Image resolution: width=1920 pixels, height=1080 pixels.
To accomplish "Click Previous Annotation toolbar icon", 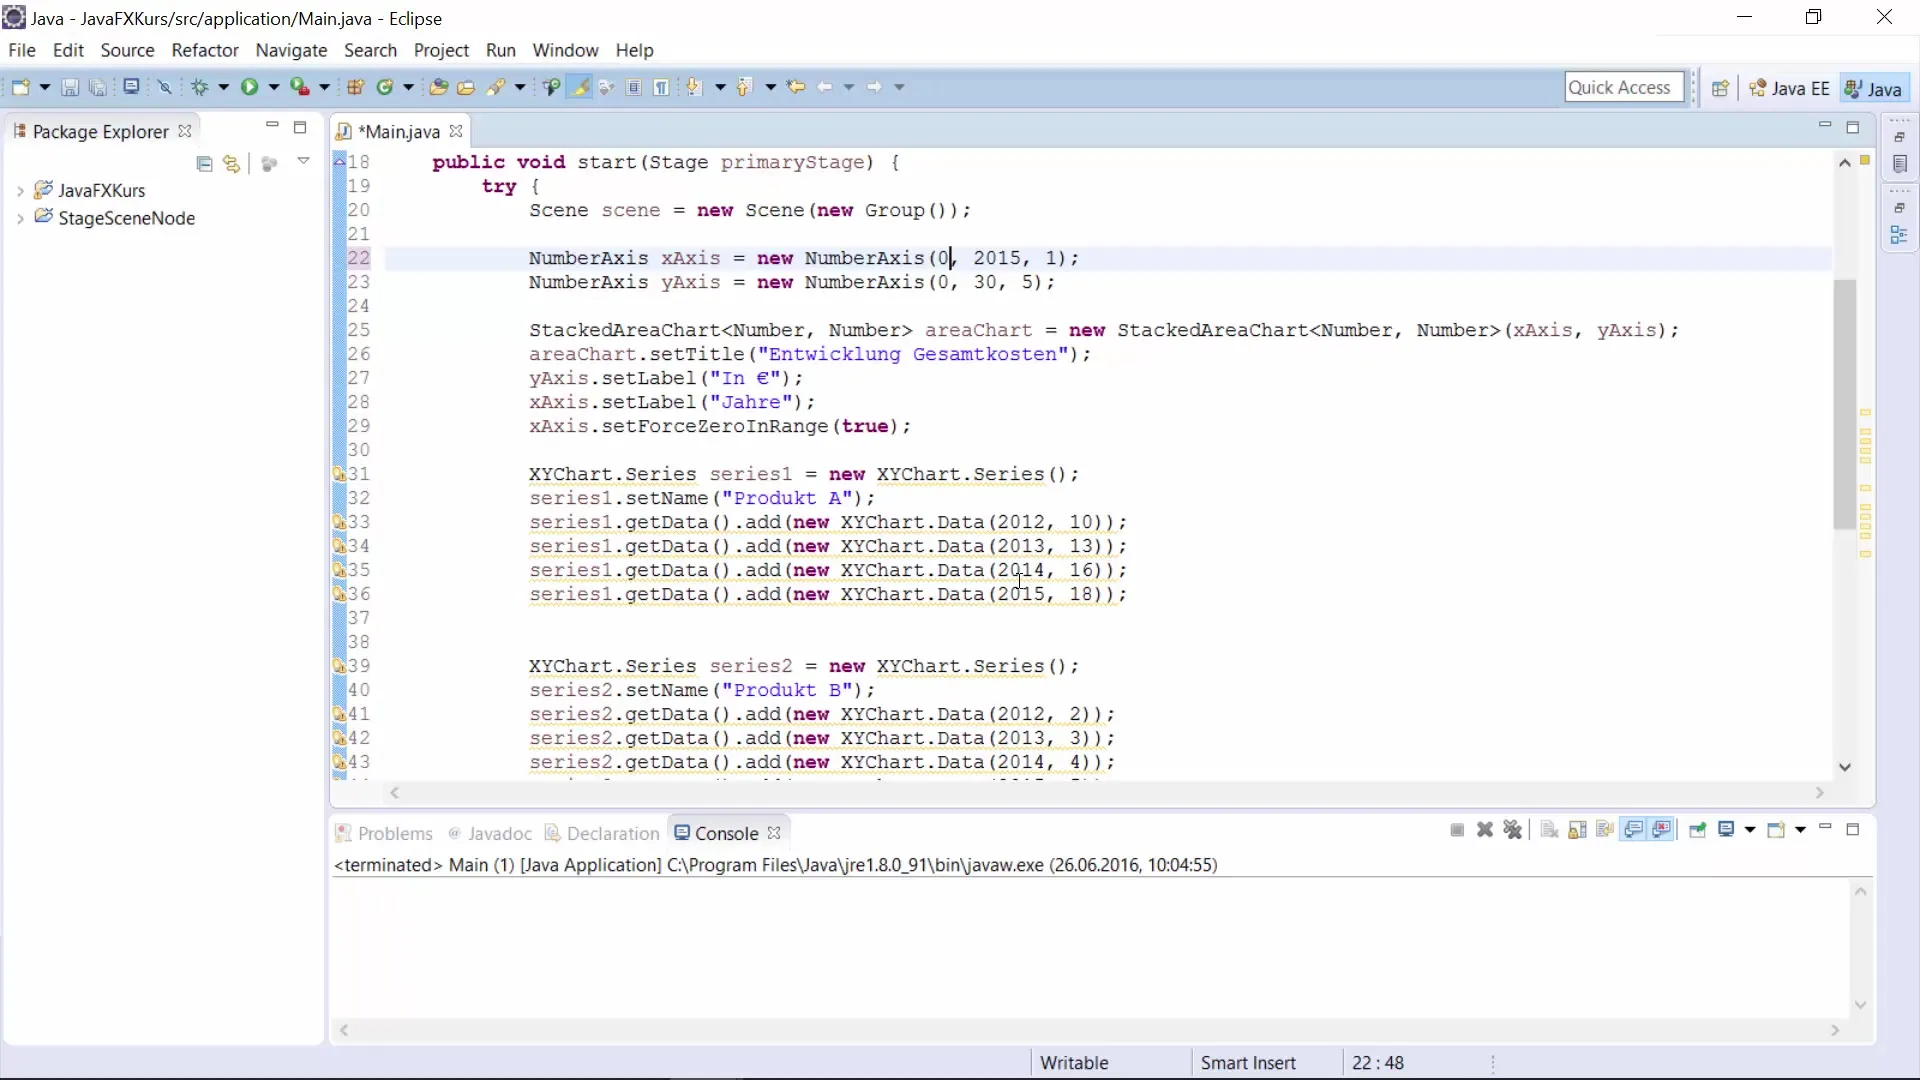I will (x=744, y=88).
